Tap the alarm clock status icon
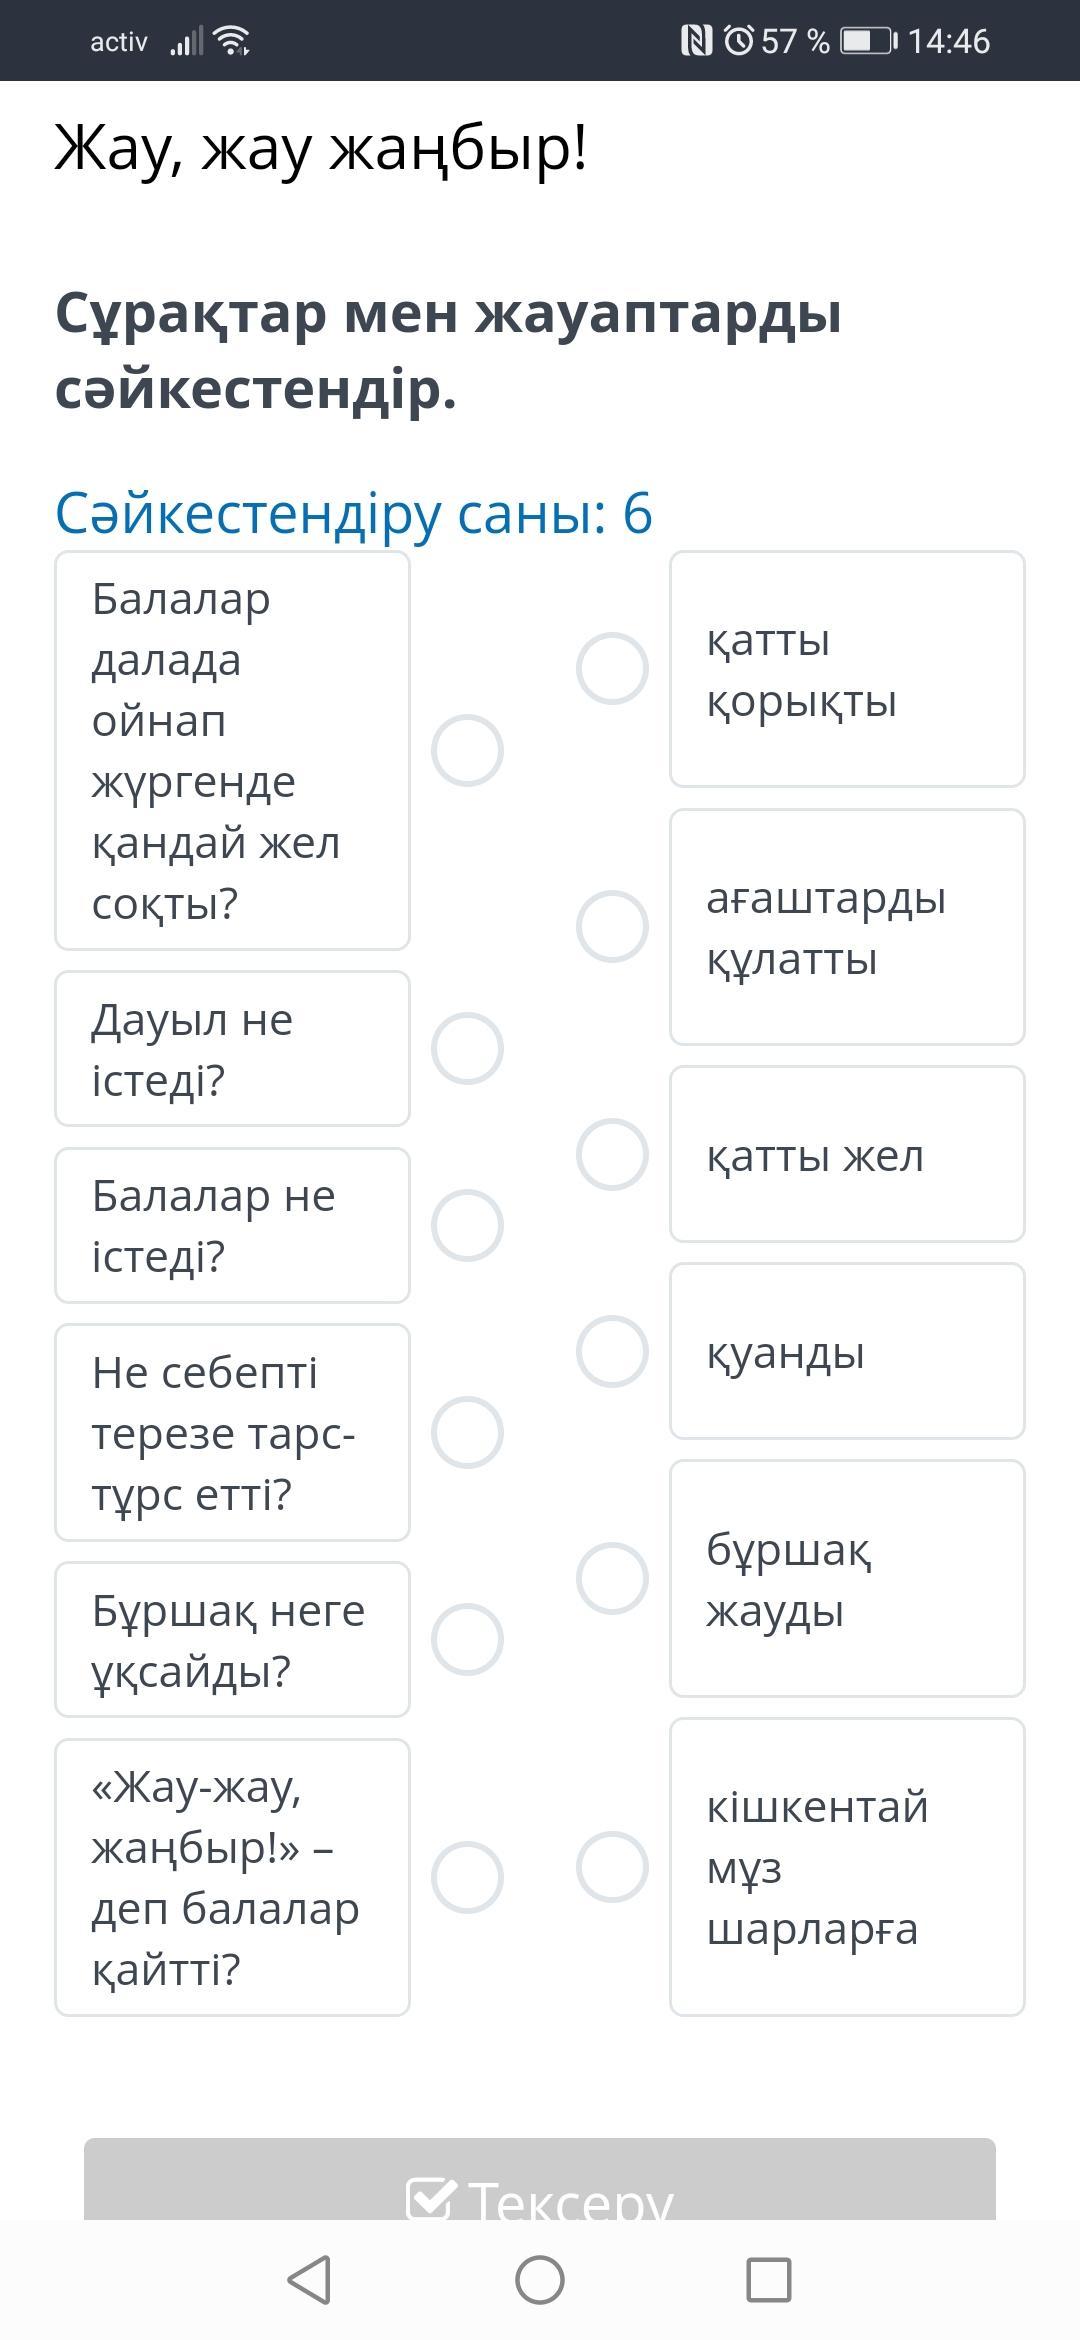The image size is (1080, 2340). click(x=739, y=41)
